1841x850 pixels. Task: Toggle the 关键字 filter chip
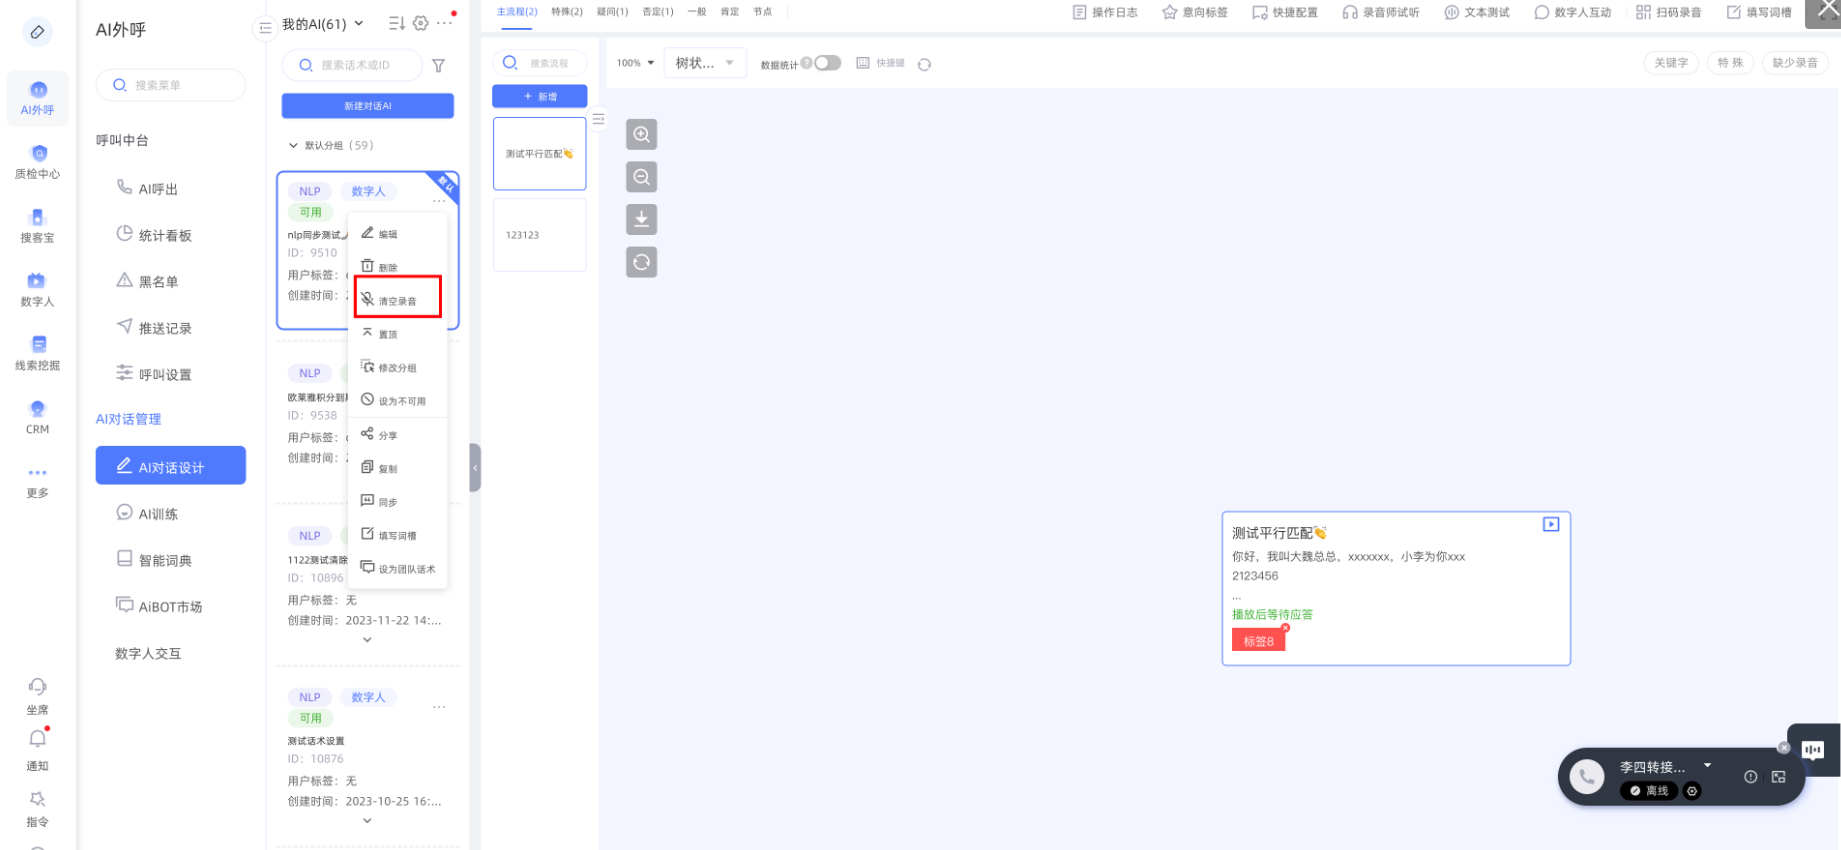(1670, 63)
